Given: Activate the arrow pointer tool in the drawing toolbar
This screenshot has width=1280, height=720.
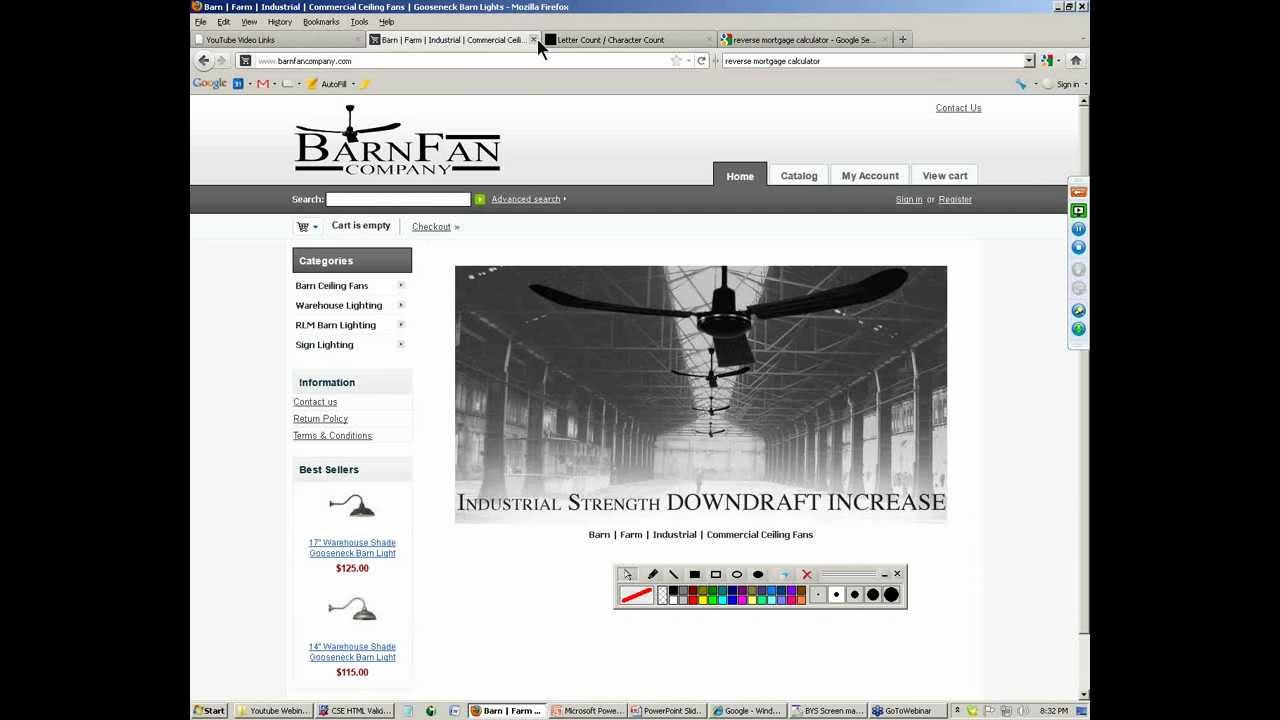Looking at the screenshot, I should tap(626, 575).
